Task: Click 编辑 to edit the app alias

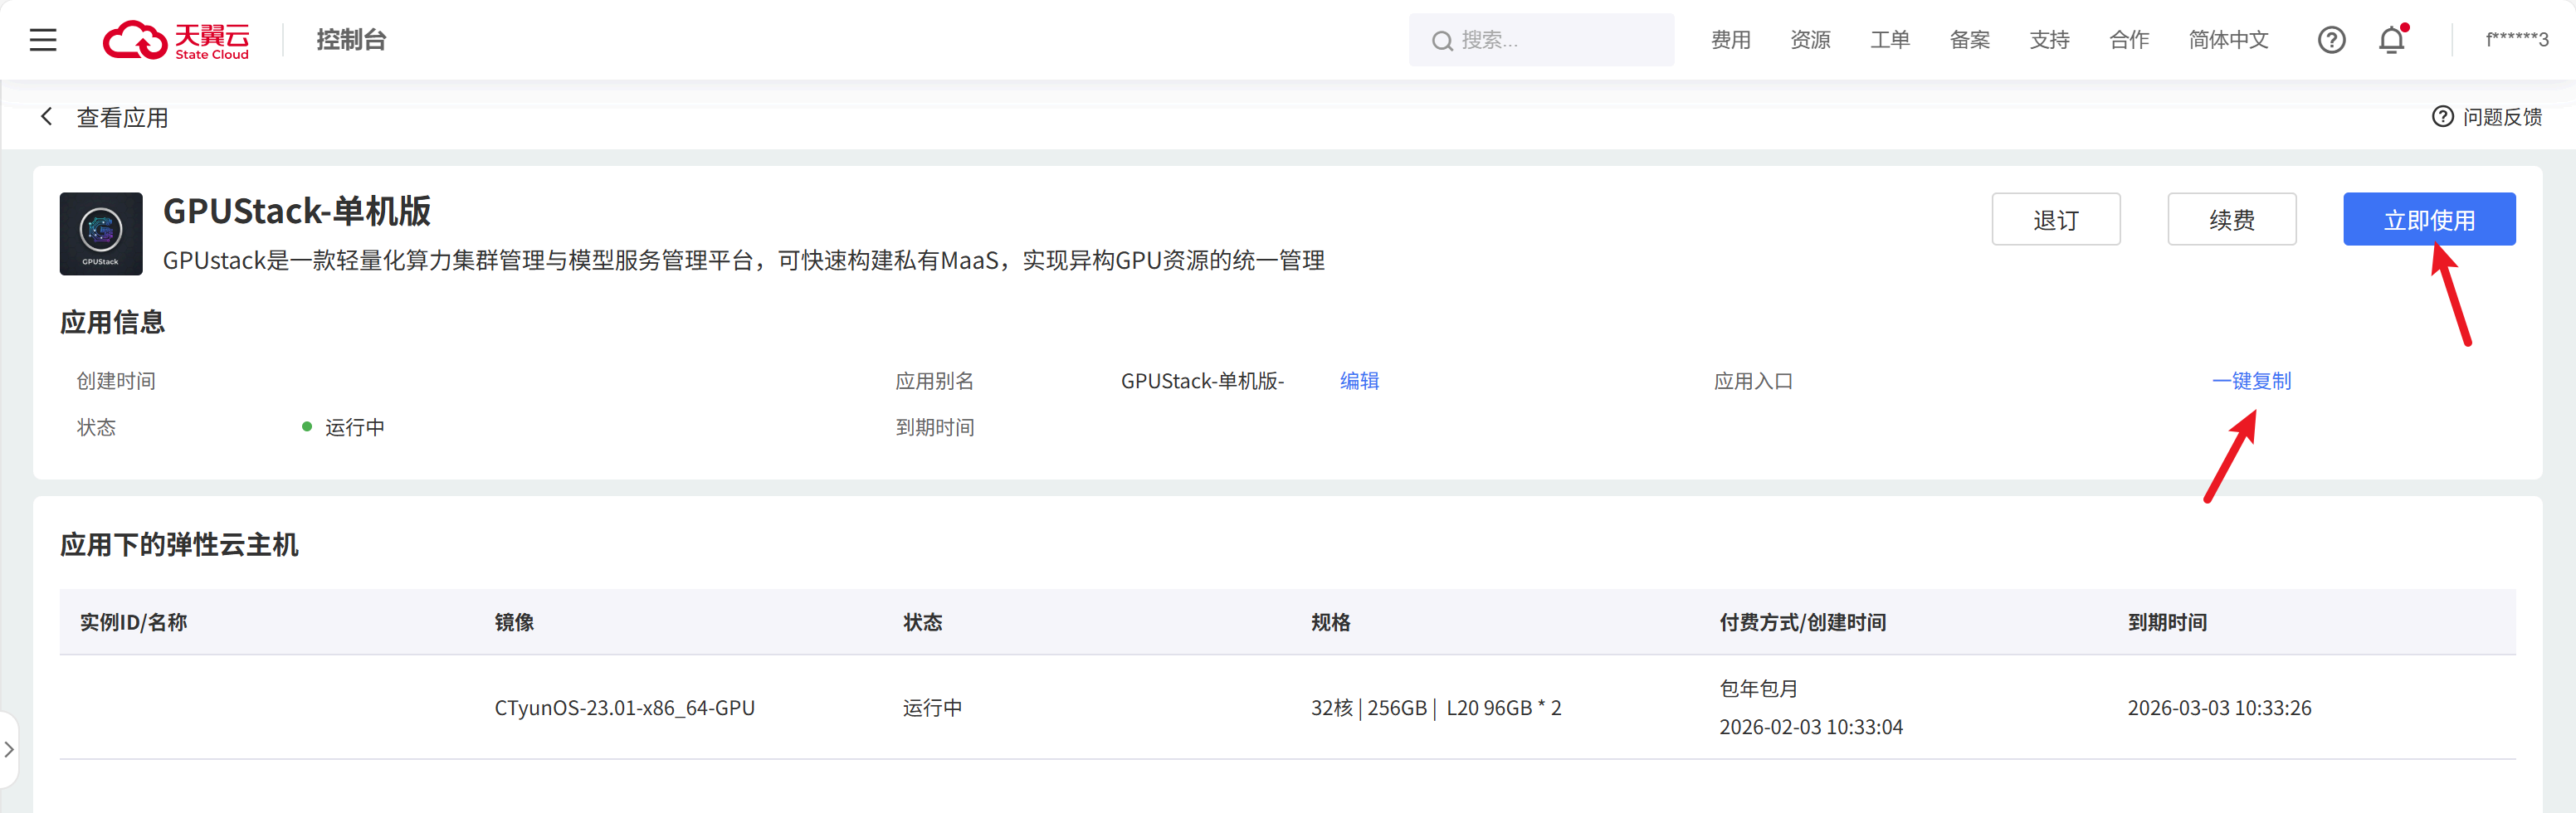Action: [x=1359, y=381]
